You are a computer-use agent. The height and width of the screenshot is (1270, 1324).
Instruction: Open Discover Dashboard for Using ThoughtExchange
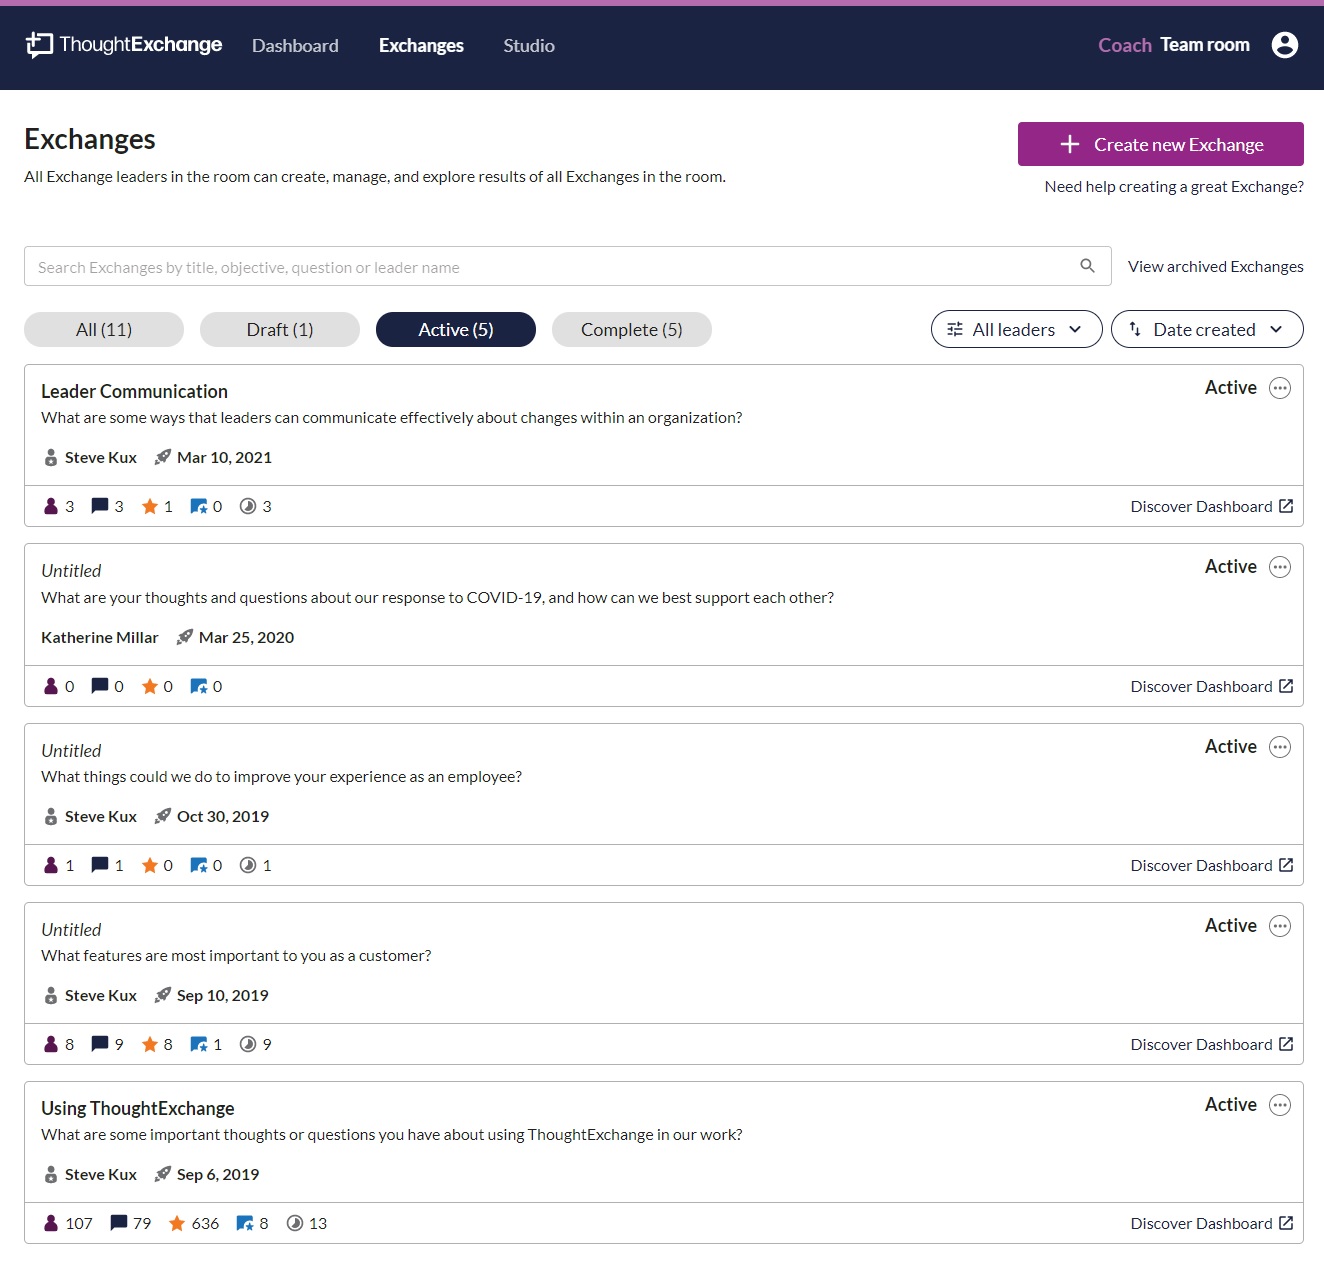tap(1212, 1223)
